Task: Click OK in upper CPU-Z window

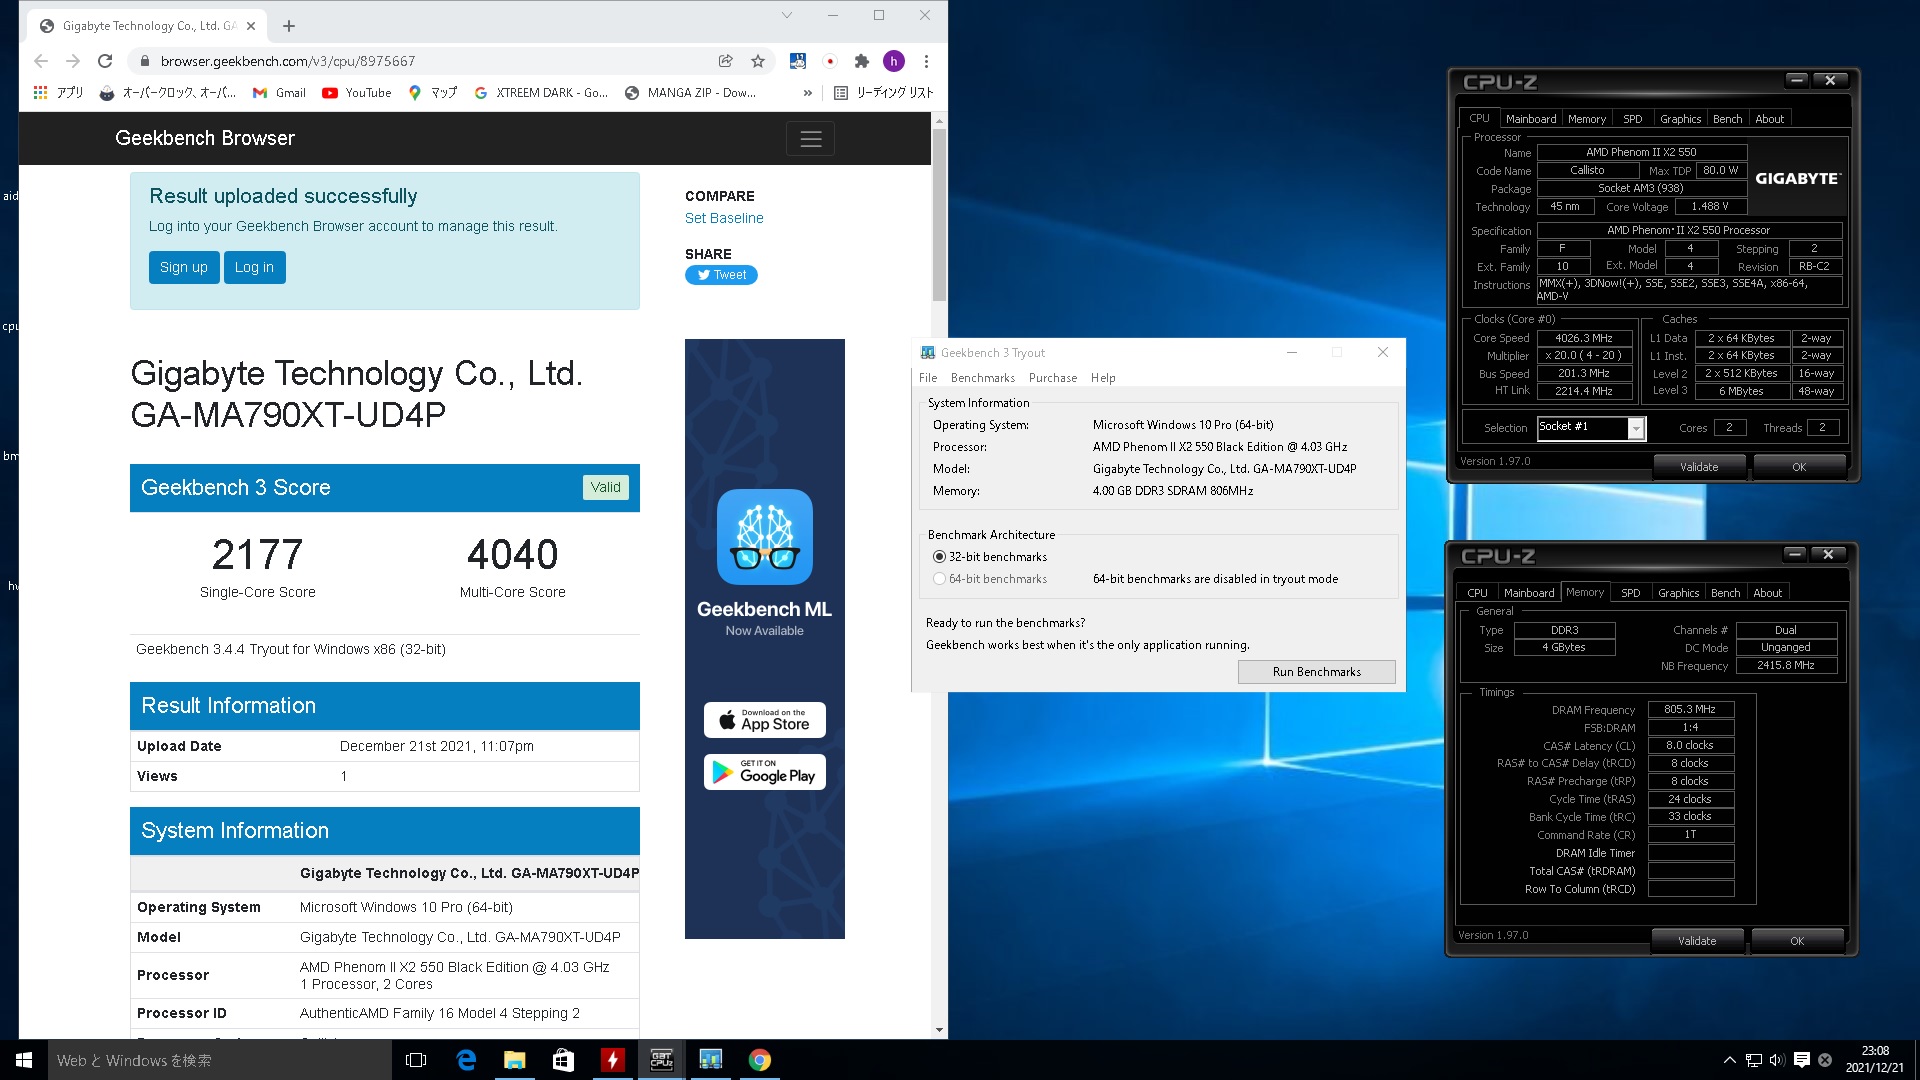Action: [1799, 467]
